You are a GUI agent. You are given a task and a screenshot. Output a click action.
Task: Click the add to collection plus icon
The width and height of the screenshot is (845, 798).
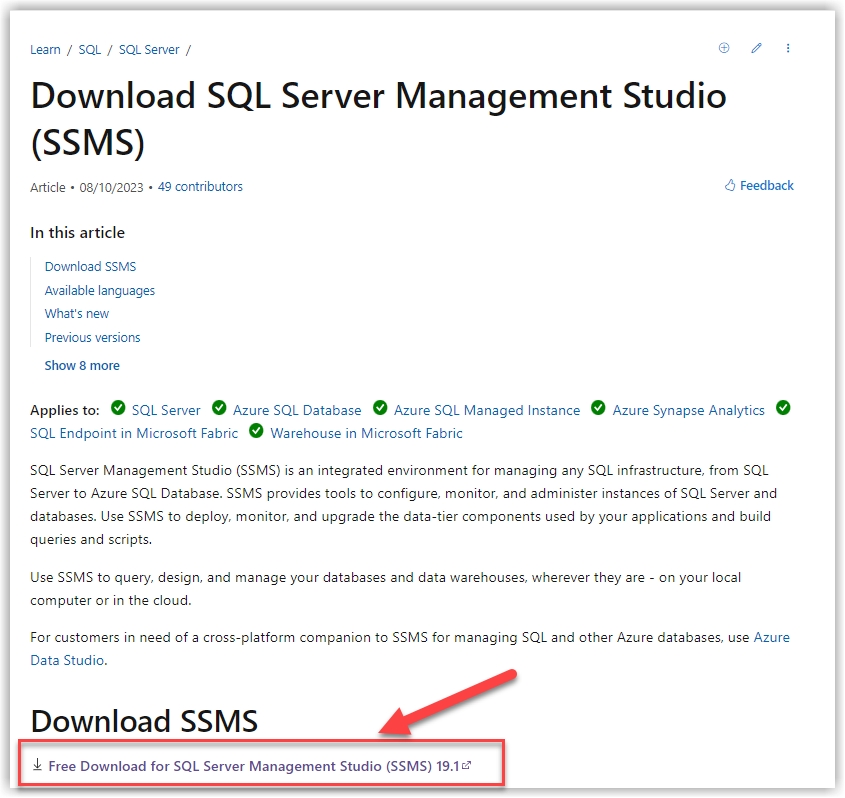pos(724,48)
